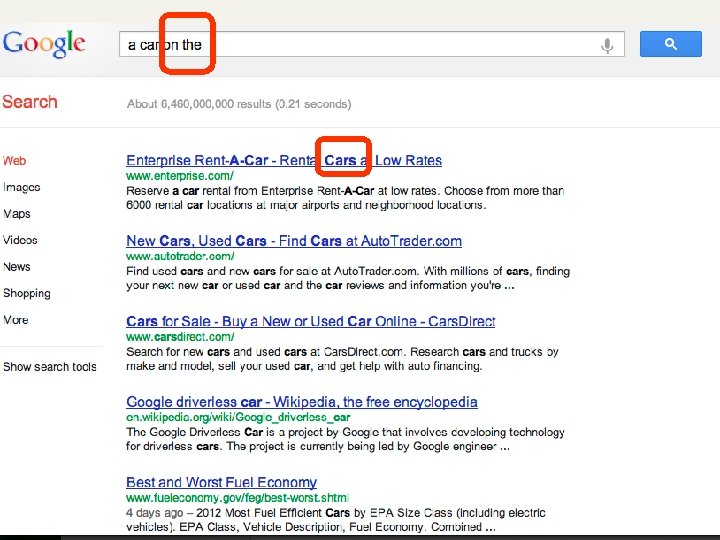This screenshot has height=540, width=720.
Task: Click en.wikipedia.org/wiki/Google_driverless_car URL
Action: (x=238, y=417)
